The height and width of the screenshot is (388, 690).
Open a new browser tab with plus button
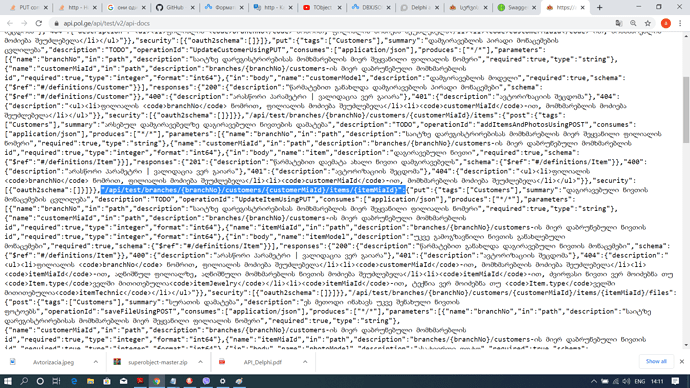click(599, 7)
